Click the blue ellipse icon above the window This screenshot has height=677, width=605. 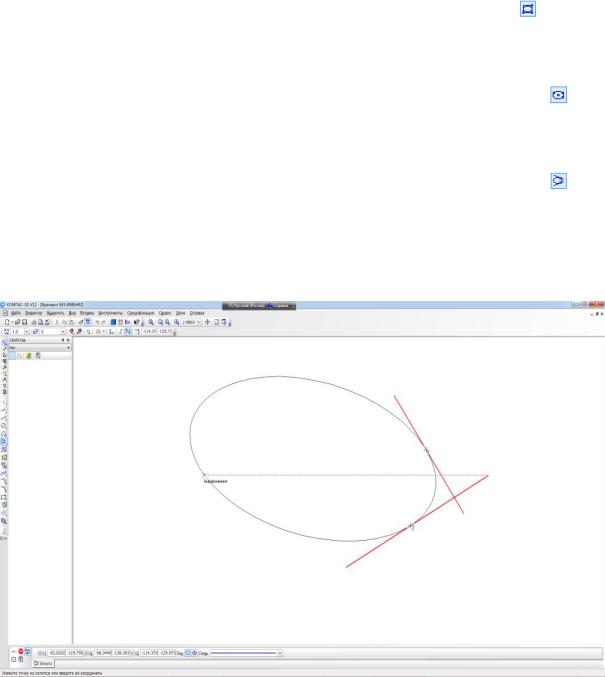(559, 93)
